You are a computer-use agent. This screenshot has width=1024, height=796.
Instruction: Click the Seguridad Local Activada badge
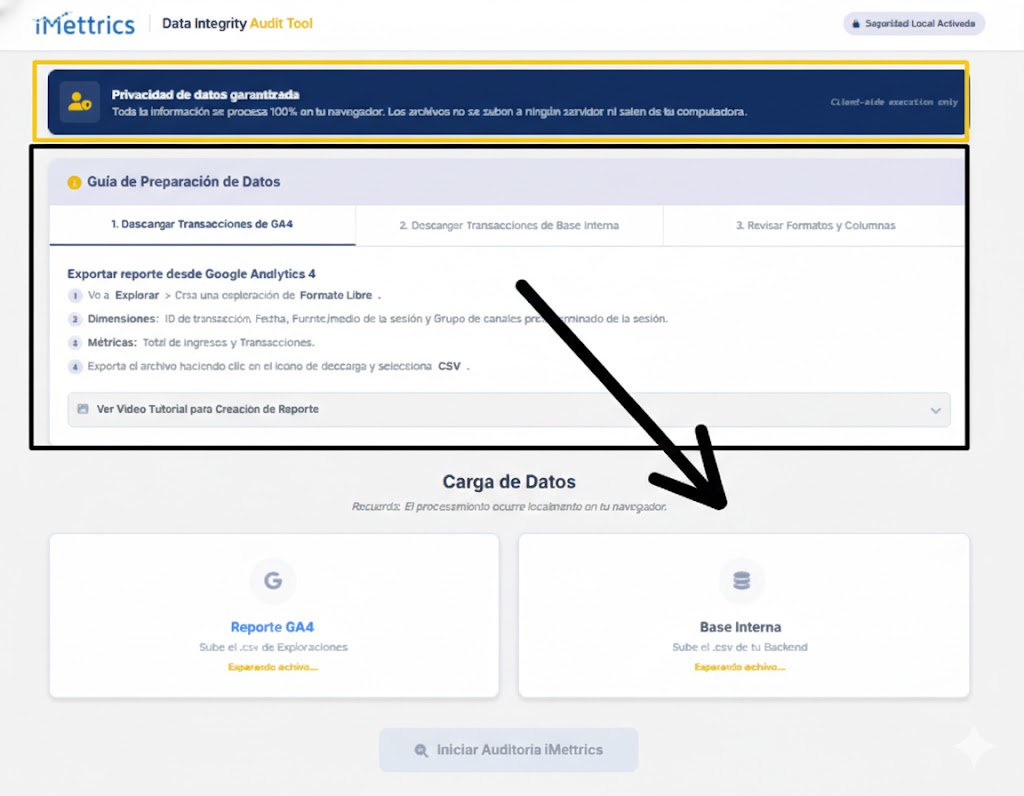coord(914,24)
